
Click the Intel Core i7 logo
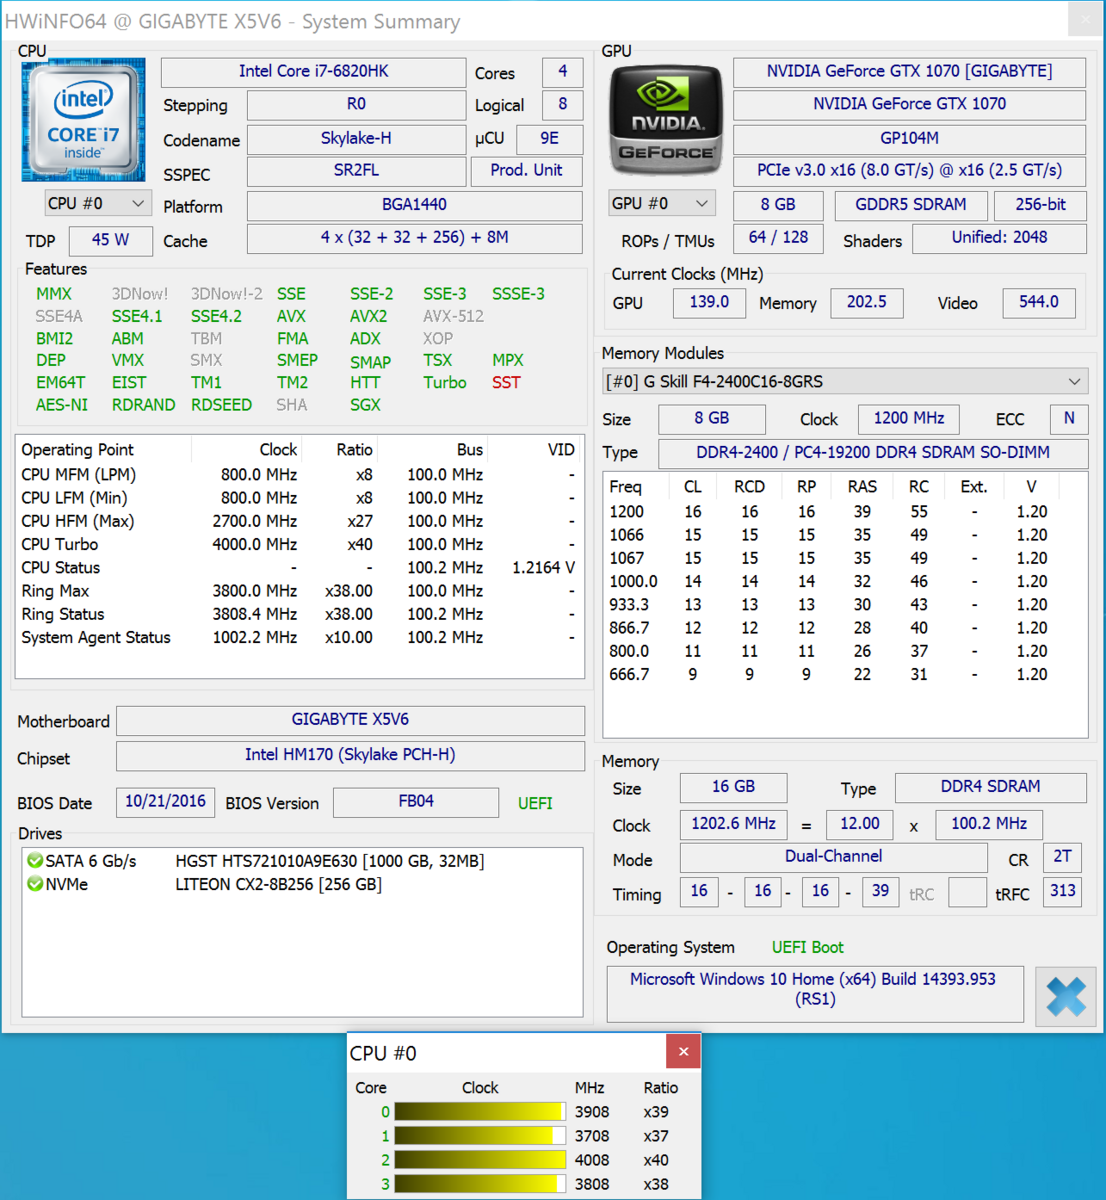coord(83,120)
